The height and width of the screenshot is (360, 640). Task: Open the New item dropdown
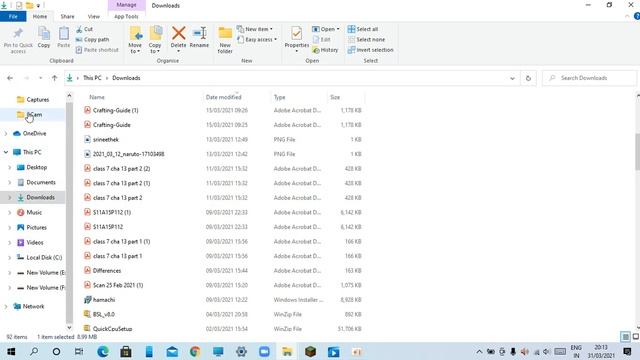click(x=255, y=29)
